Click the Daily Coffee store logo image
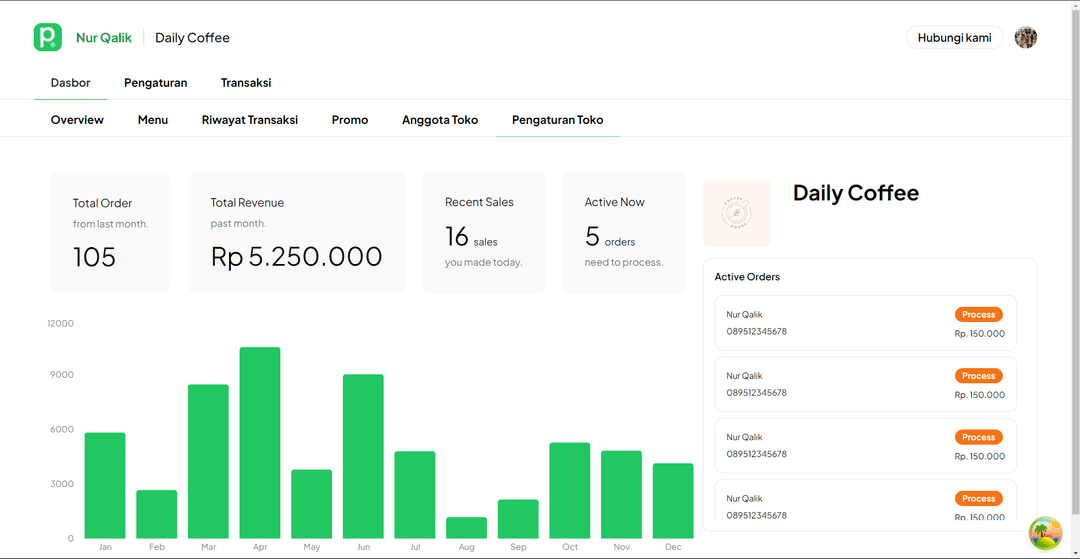1080x559 pixels. pyautogui.click(x=737, y=213)
